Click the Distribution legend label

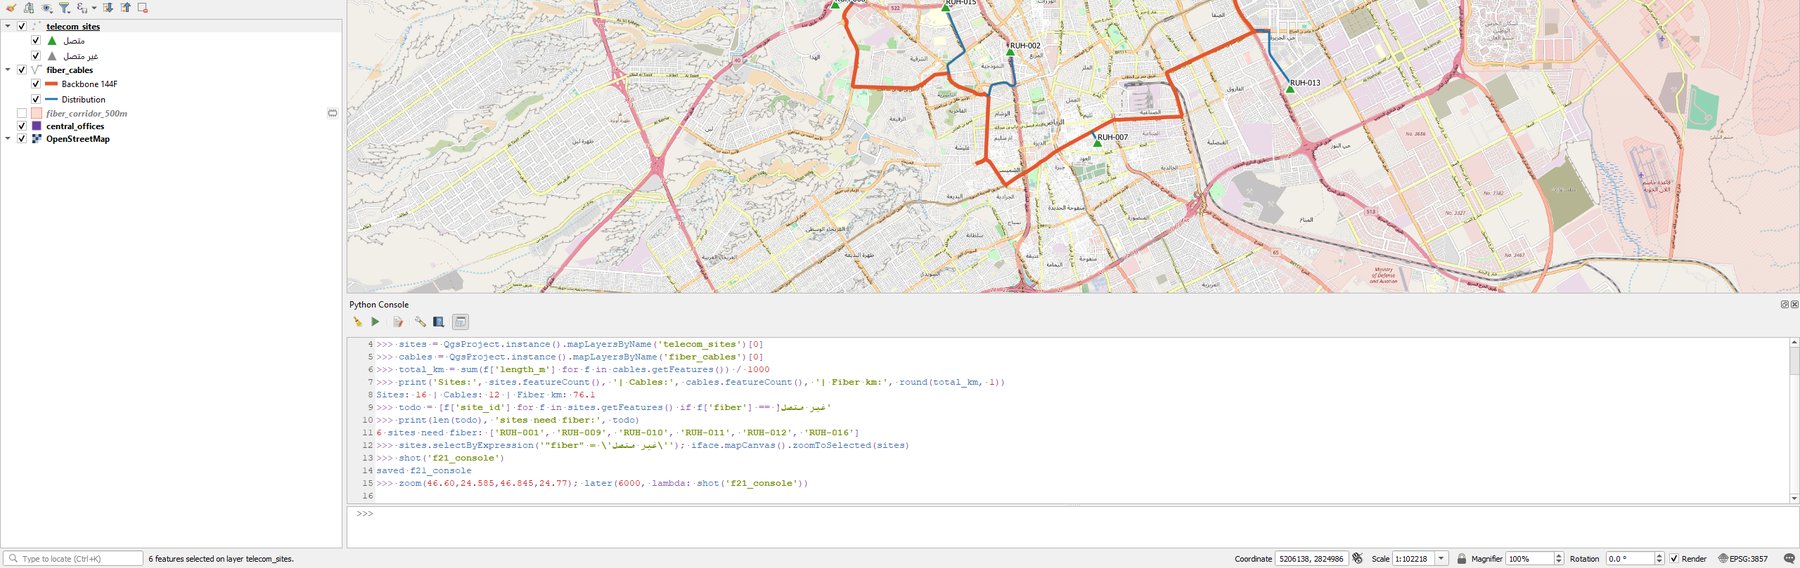click(x=83, y=99)
